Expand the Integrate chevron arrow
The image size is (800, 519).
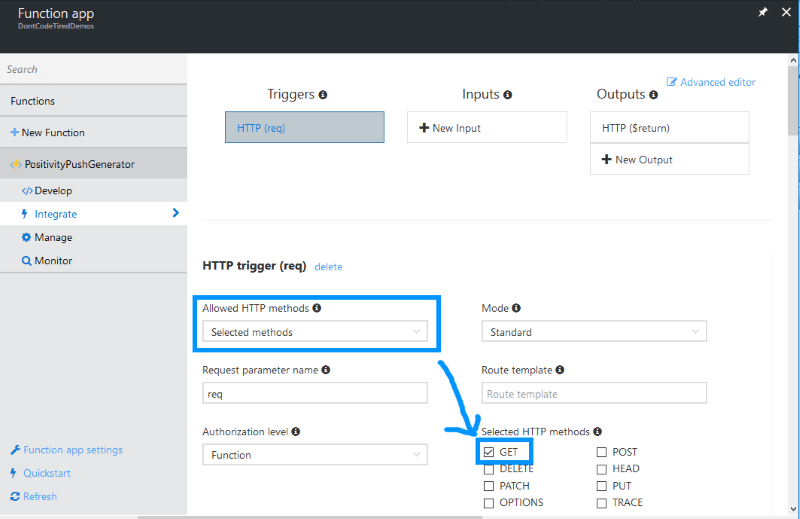pos(176,213)
